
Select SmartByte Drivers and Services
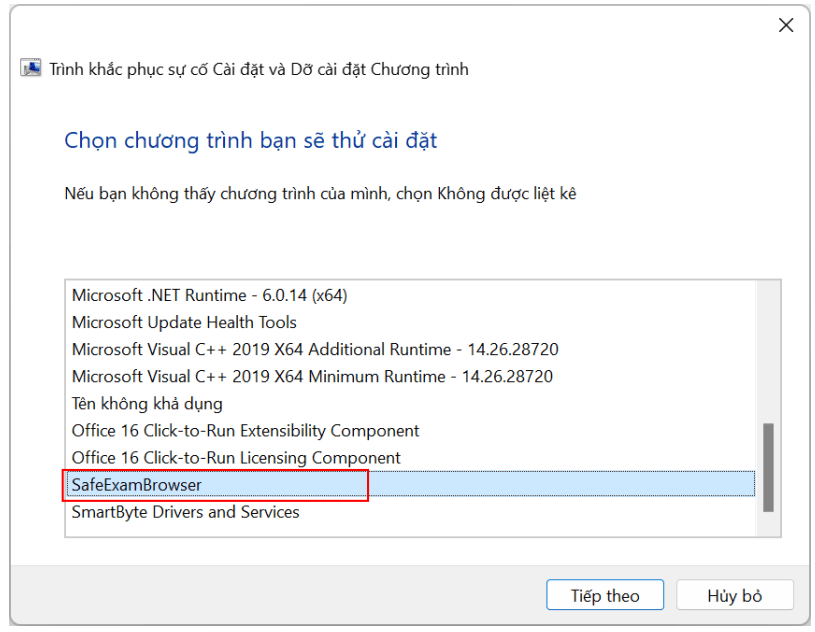185,512
